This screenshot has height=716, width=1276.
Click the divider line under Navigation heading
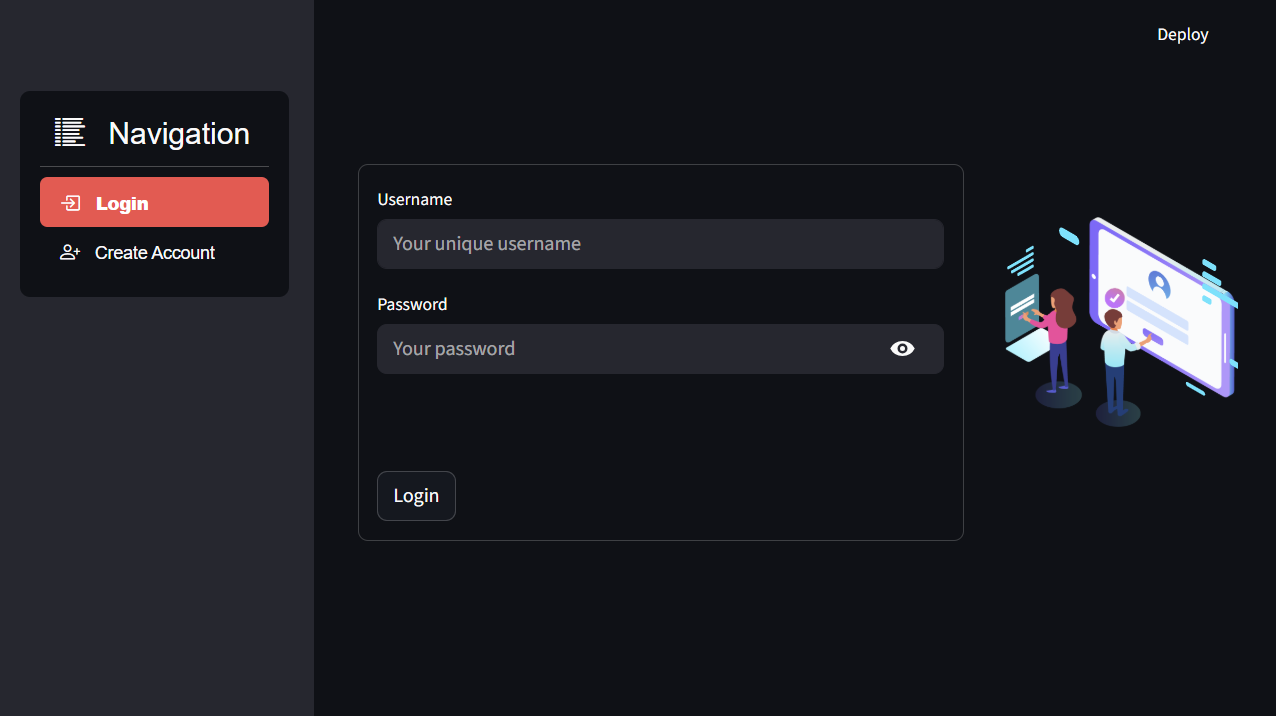[154, 166]
